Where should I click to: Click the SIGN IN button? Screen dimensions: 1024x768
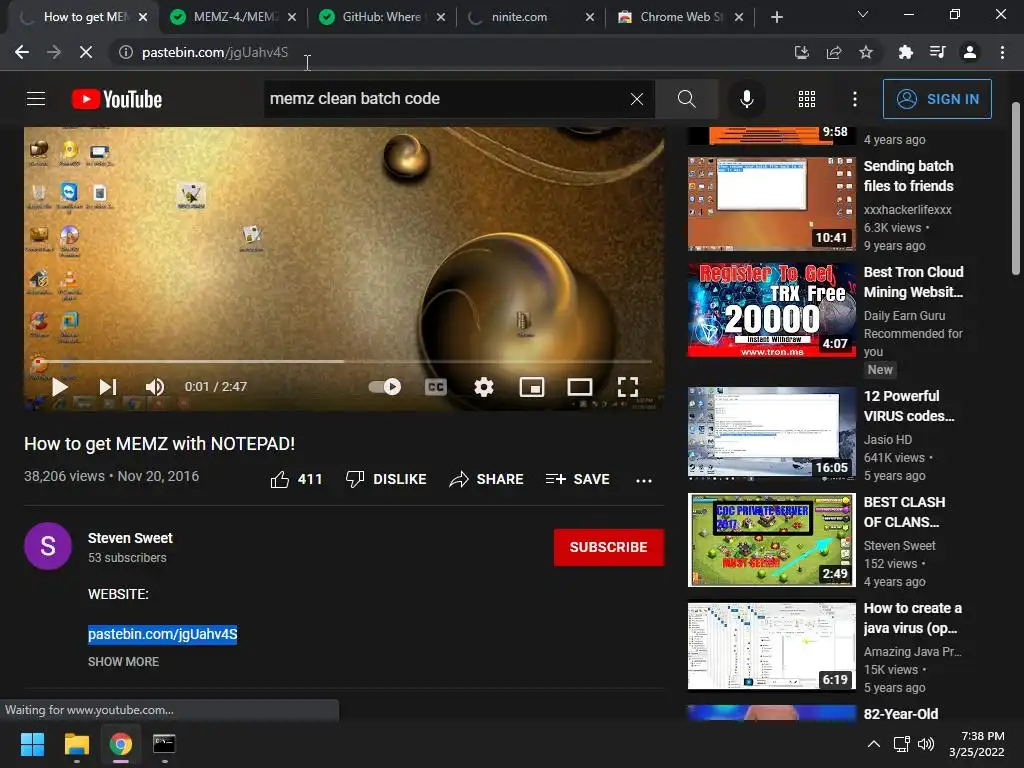937,99
